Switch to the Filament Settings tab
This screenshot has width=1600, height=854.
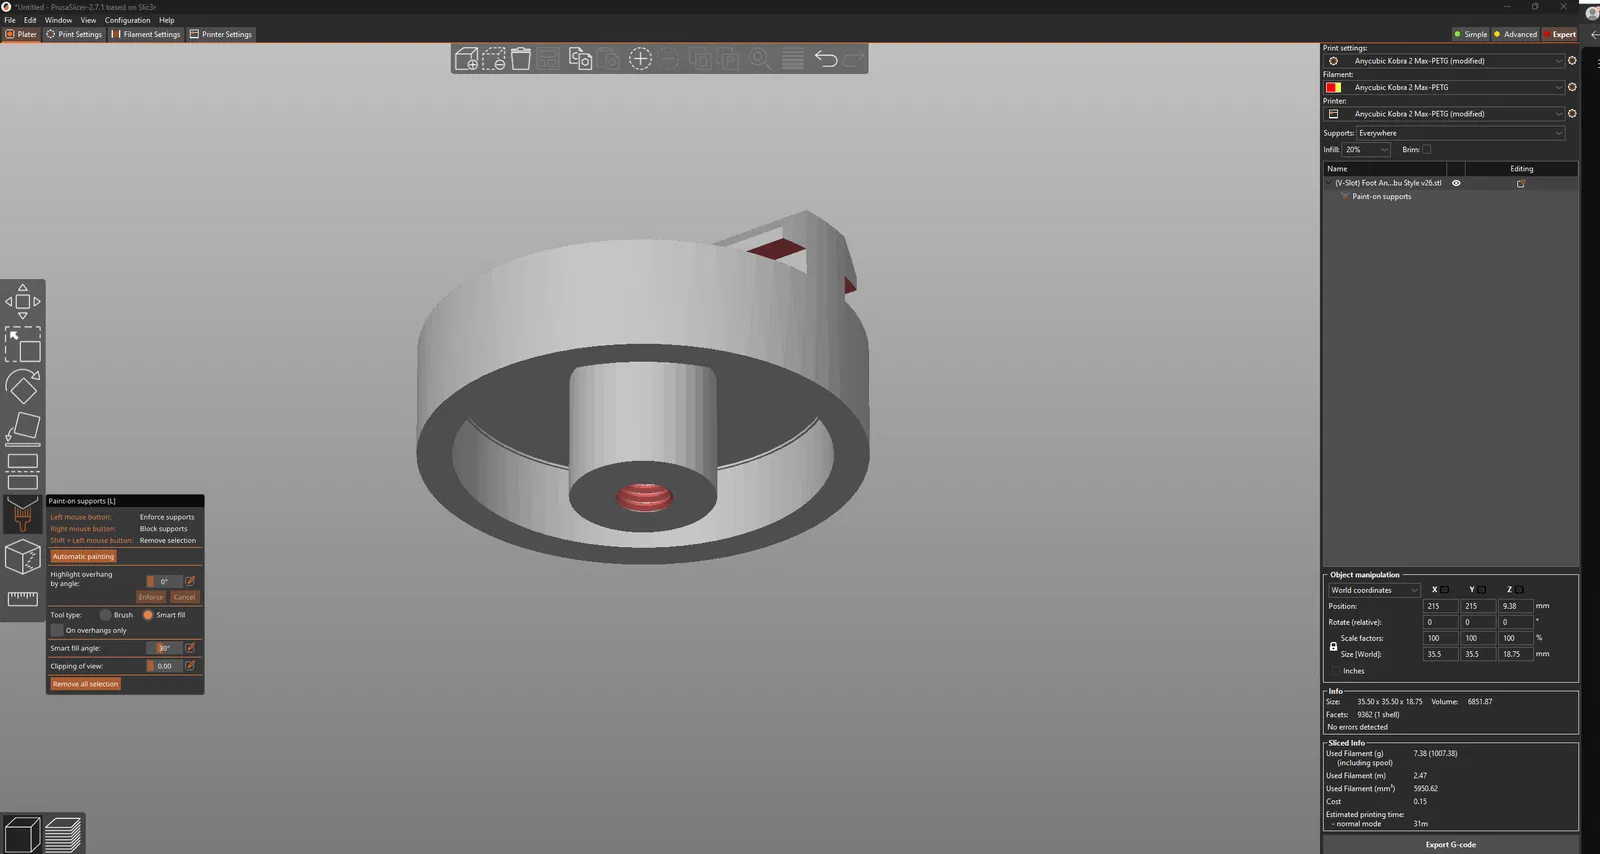pos(146,34)
